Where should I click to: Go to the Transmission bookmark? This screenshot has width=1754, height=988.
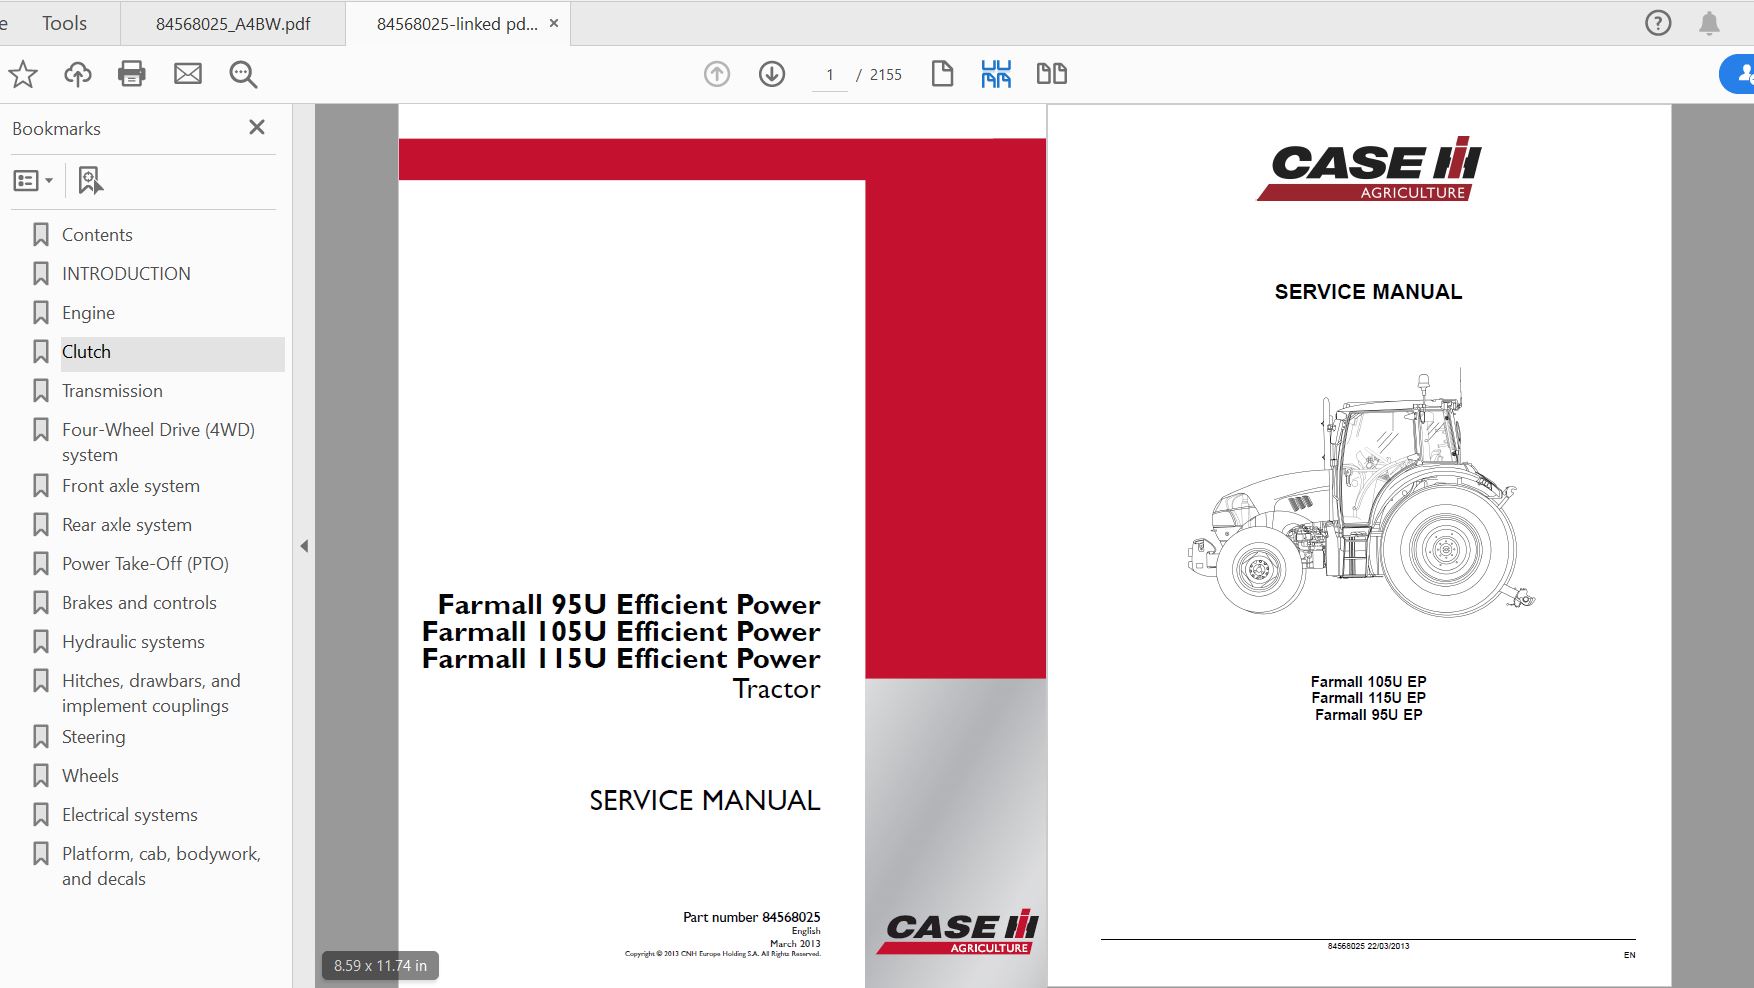pyautogui.click(x=112, y=391)
